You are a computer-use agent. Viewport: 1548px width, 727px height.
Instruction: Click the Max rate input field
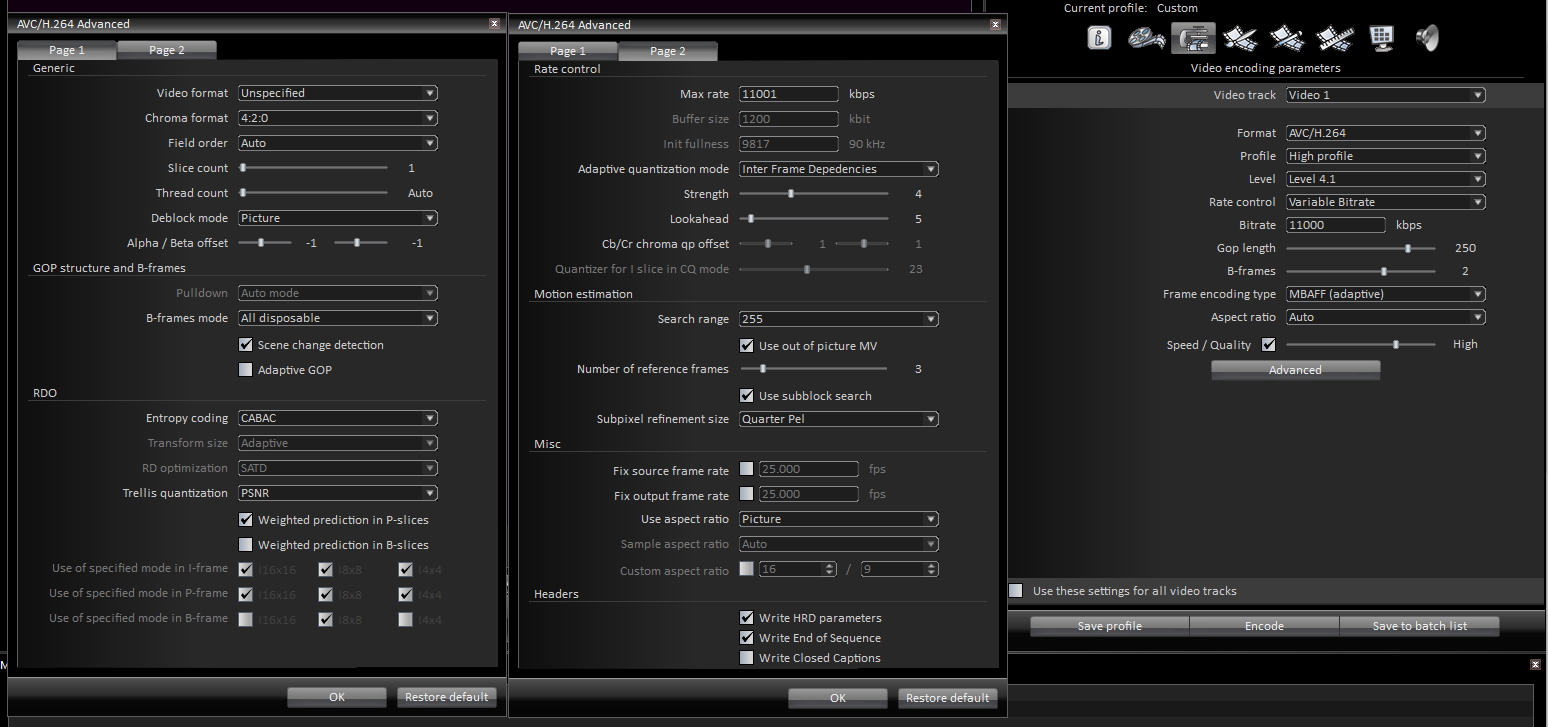click(x=789, y=94)
